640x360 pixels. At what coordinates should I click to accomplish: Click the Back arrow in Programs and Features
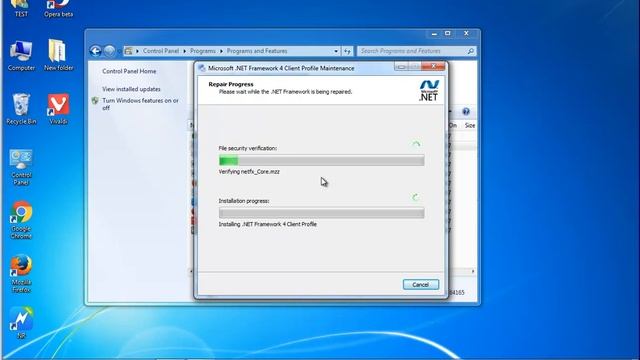click(96, 51)
